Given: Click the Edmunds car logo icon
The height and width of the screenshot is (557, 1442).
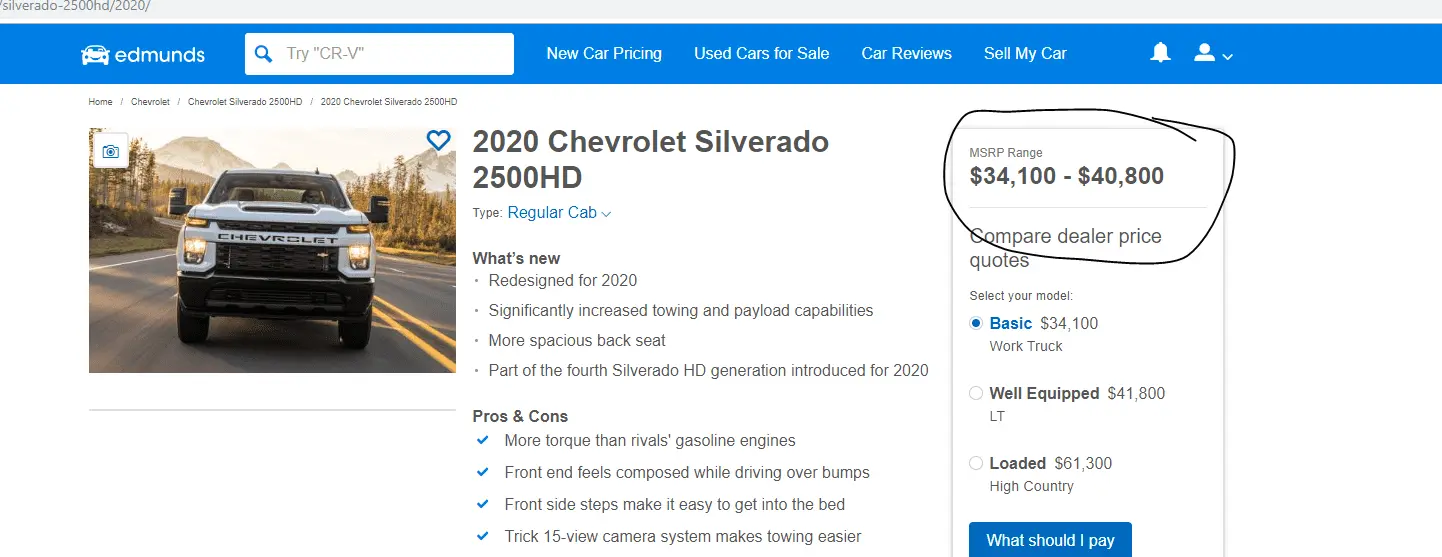Looking at the screenshot, I should tap(96, 54).
